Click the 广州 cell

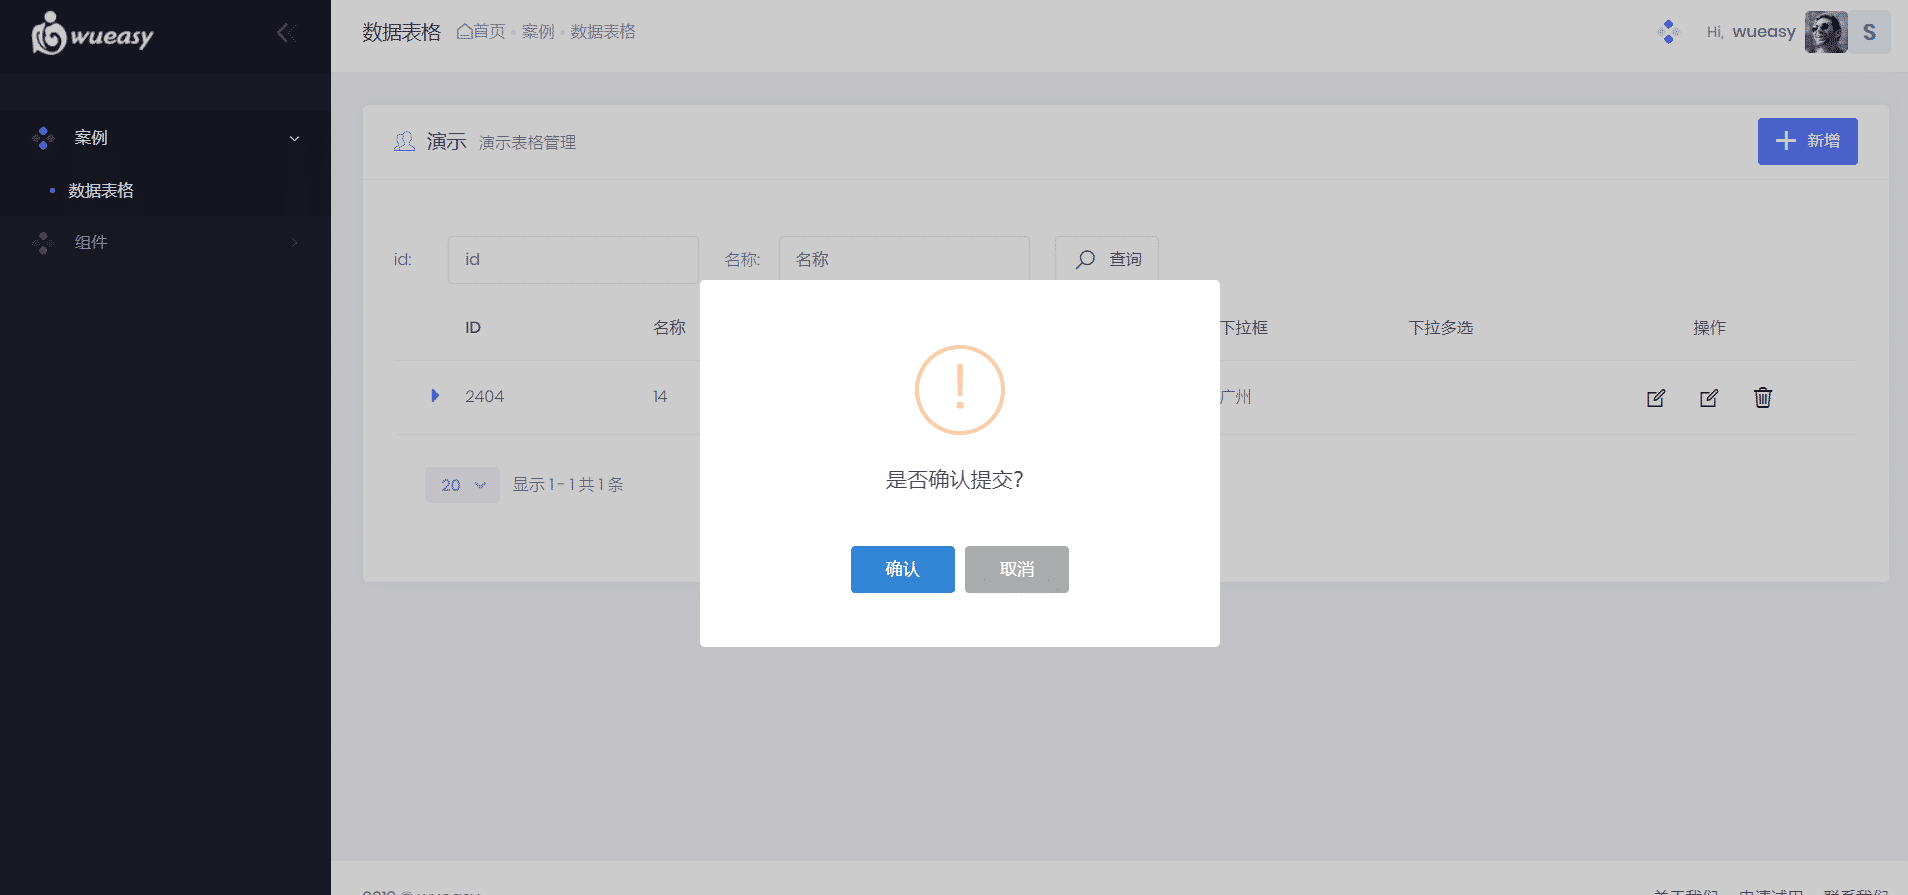point(1236,397)
